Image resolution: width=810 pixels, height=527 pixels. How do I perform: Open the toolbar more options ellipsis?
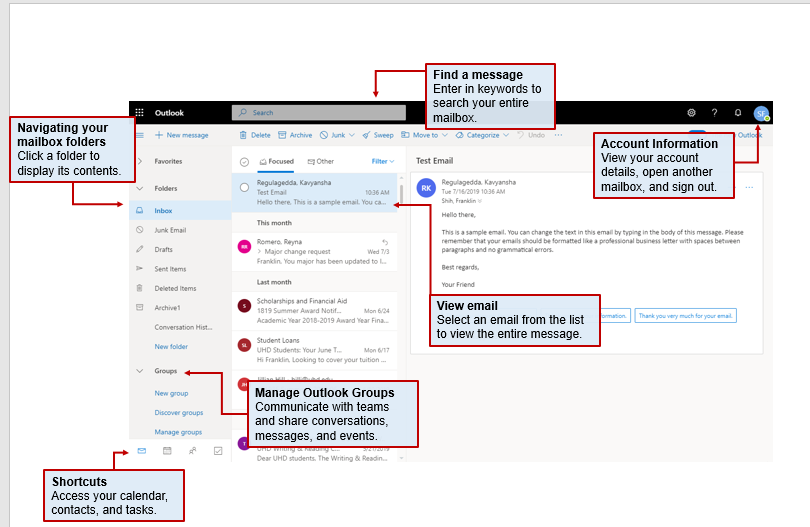point(558,135)
